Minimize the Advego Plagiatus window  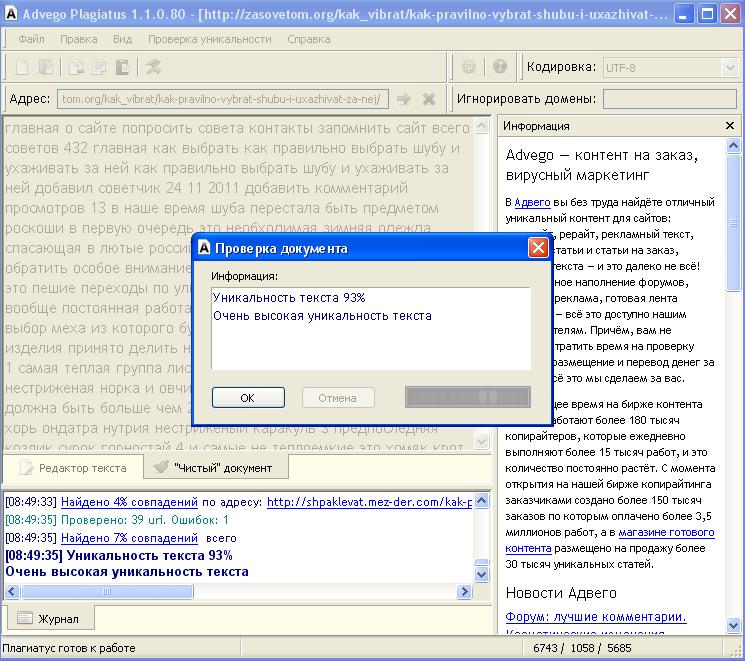coord(683,14)
